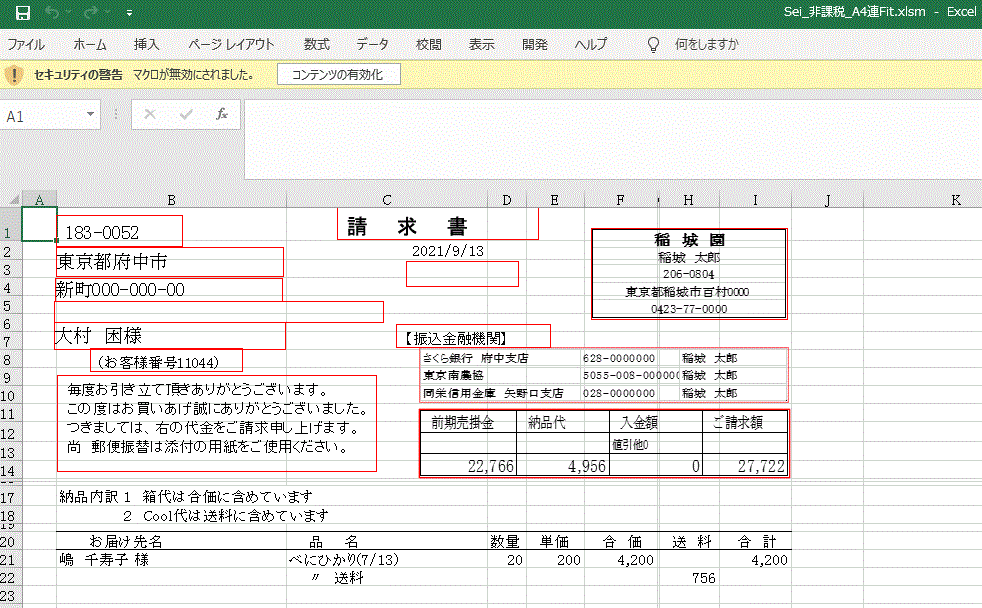The width and height of the screenshot is (982, 608).
Task: Click the shipping fee value 756
Action: point(704,578)
